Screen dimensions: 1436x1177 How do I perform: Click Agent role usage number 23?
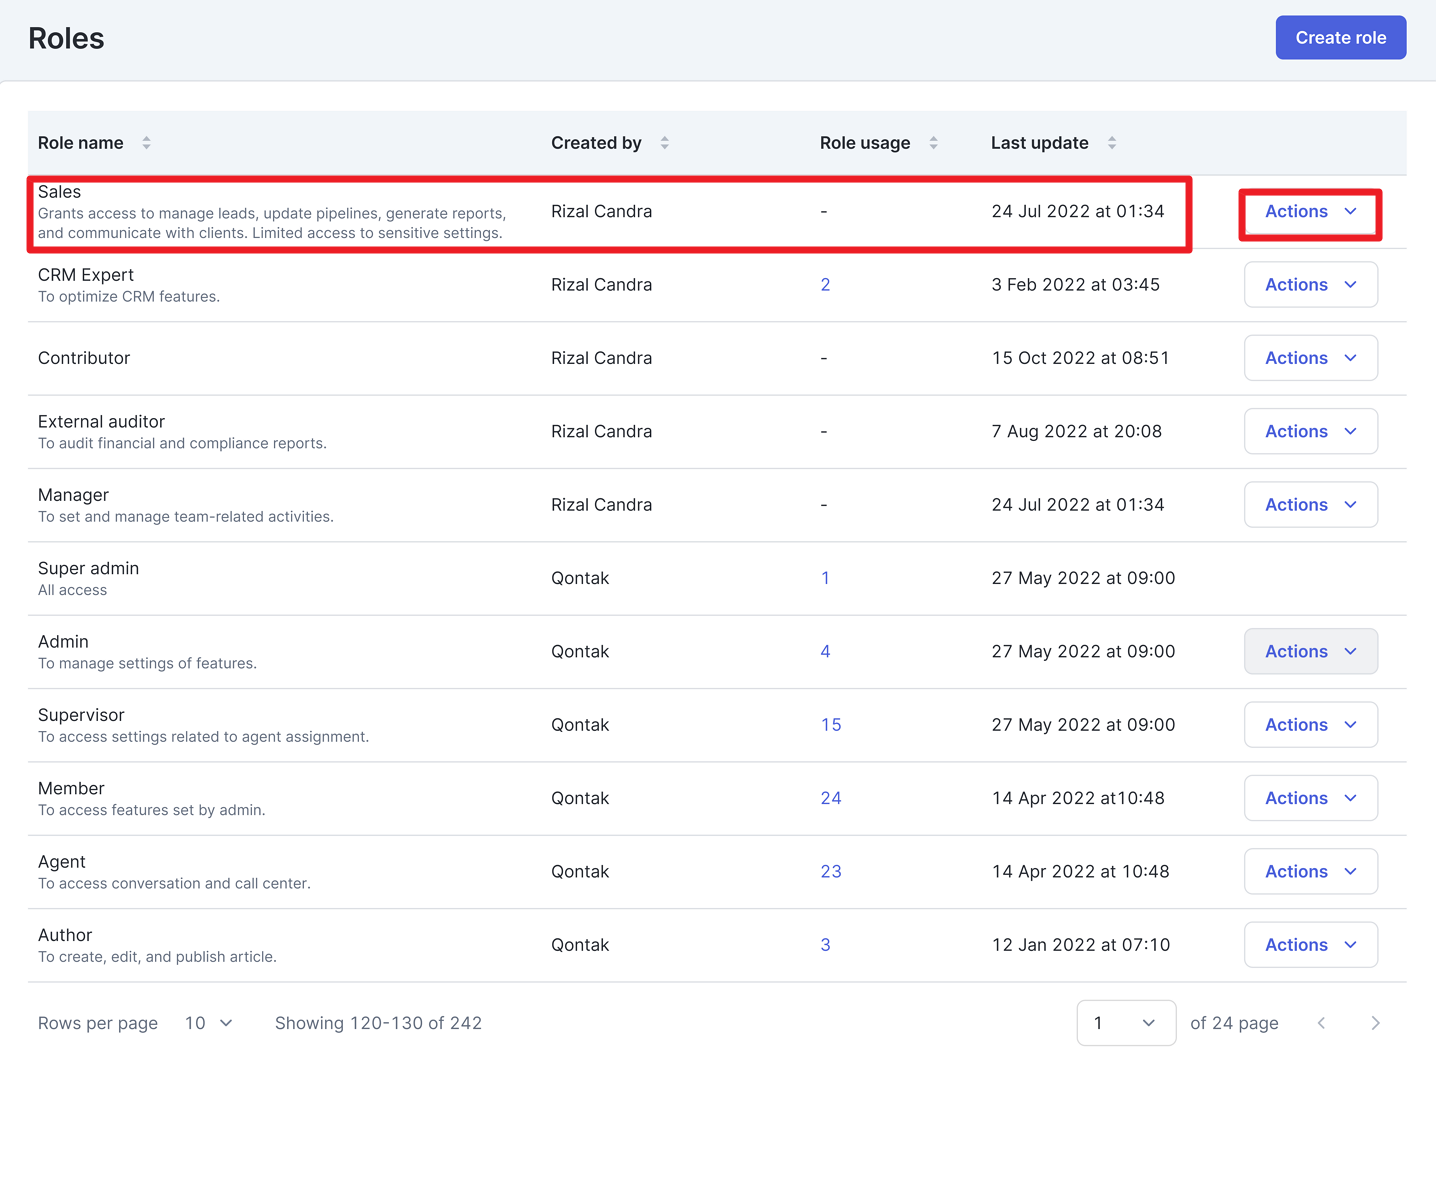830,872
